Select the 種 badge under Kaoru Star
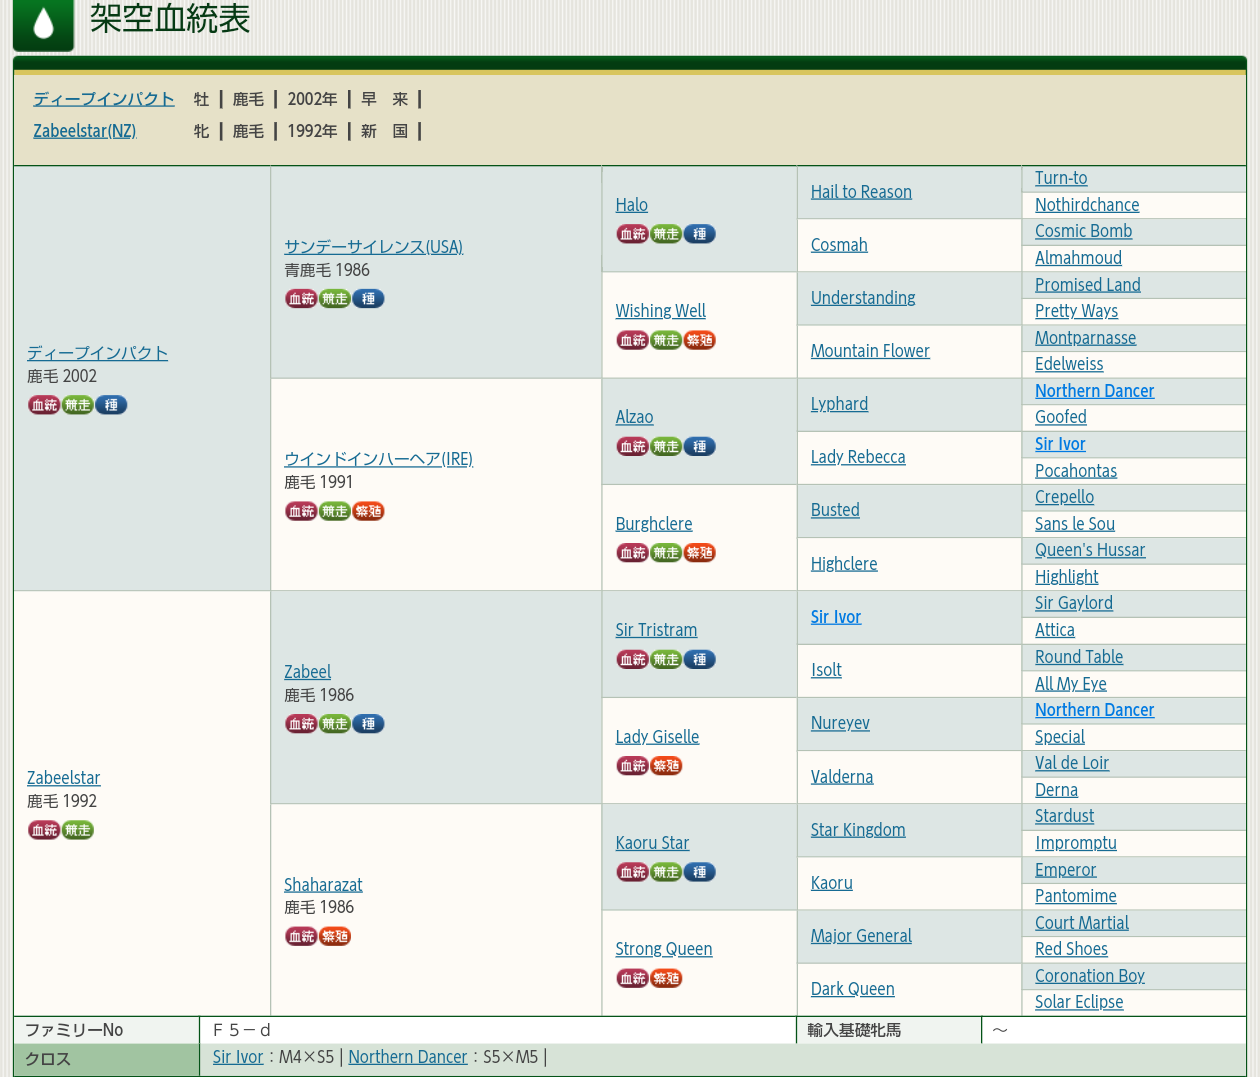This screenshot has width=1260, height=1077. 699,872
